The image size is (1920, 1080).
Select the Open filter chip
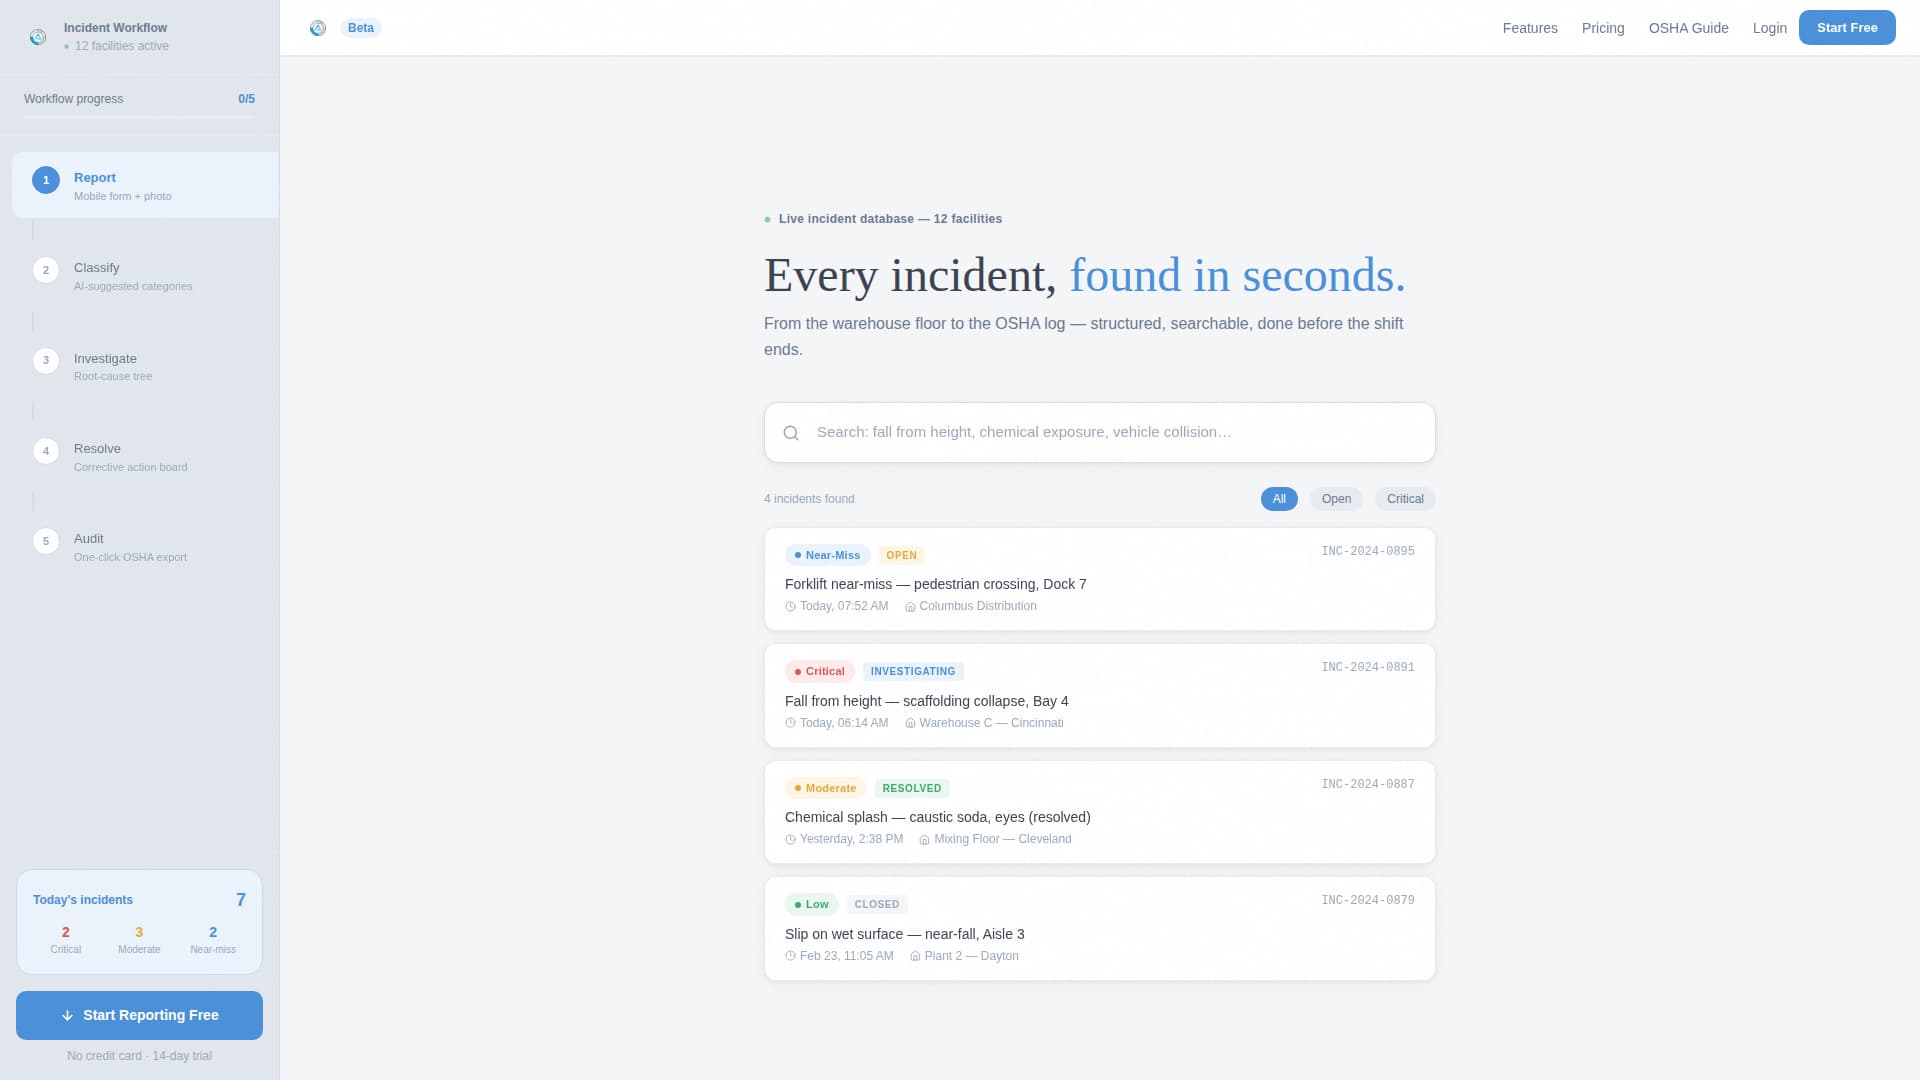(1336, 499)
